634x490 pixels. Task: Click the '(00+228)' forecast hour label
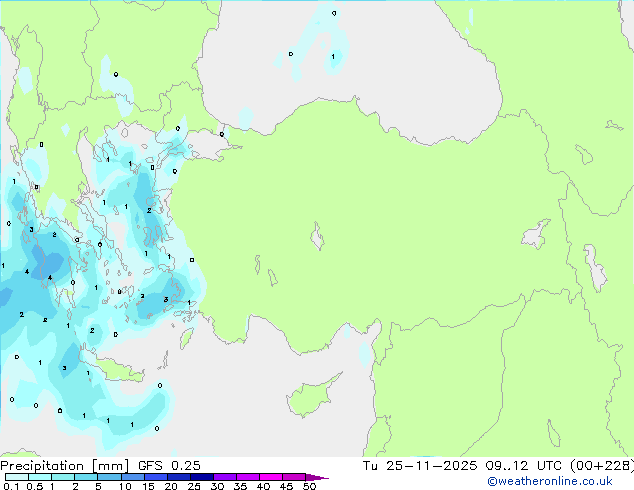(x=602, y=466)
